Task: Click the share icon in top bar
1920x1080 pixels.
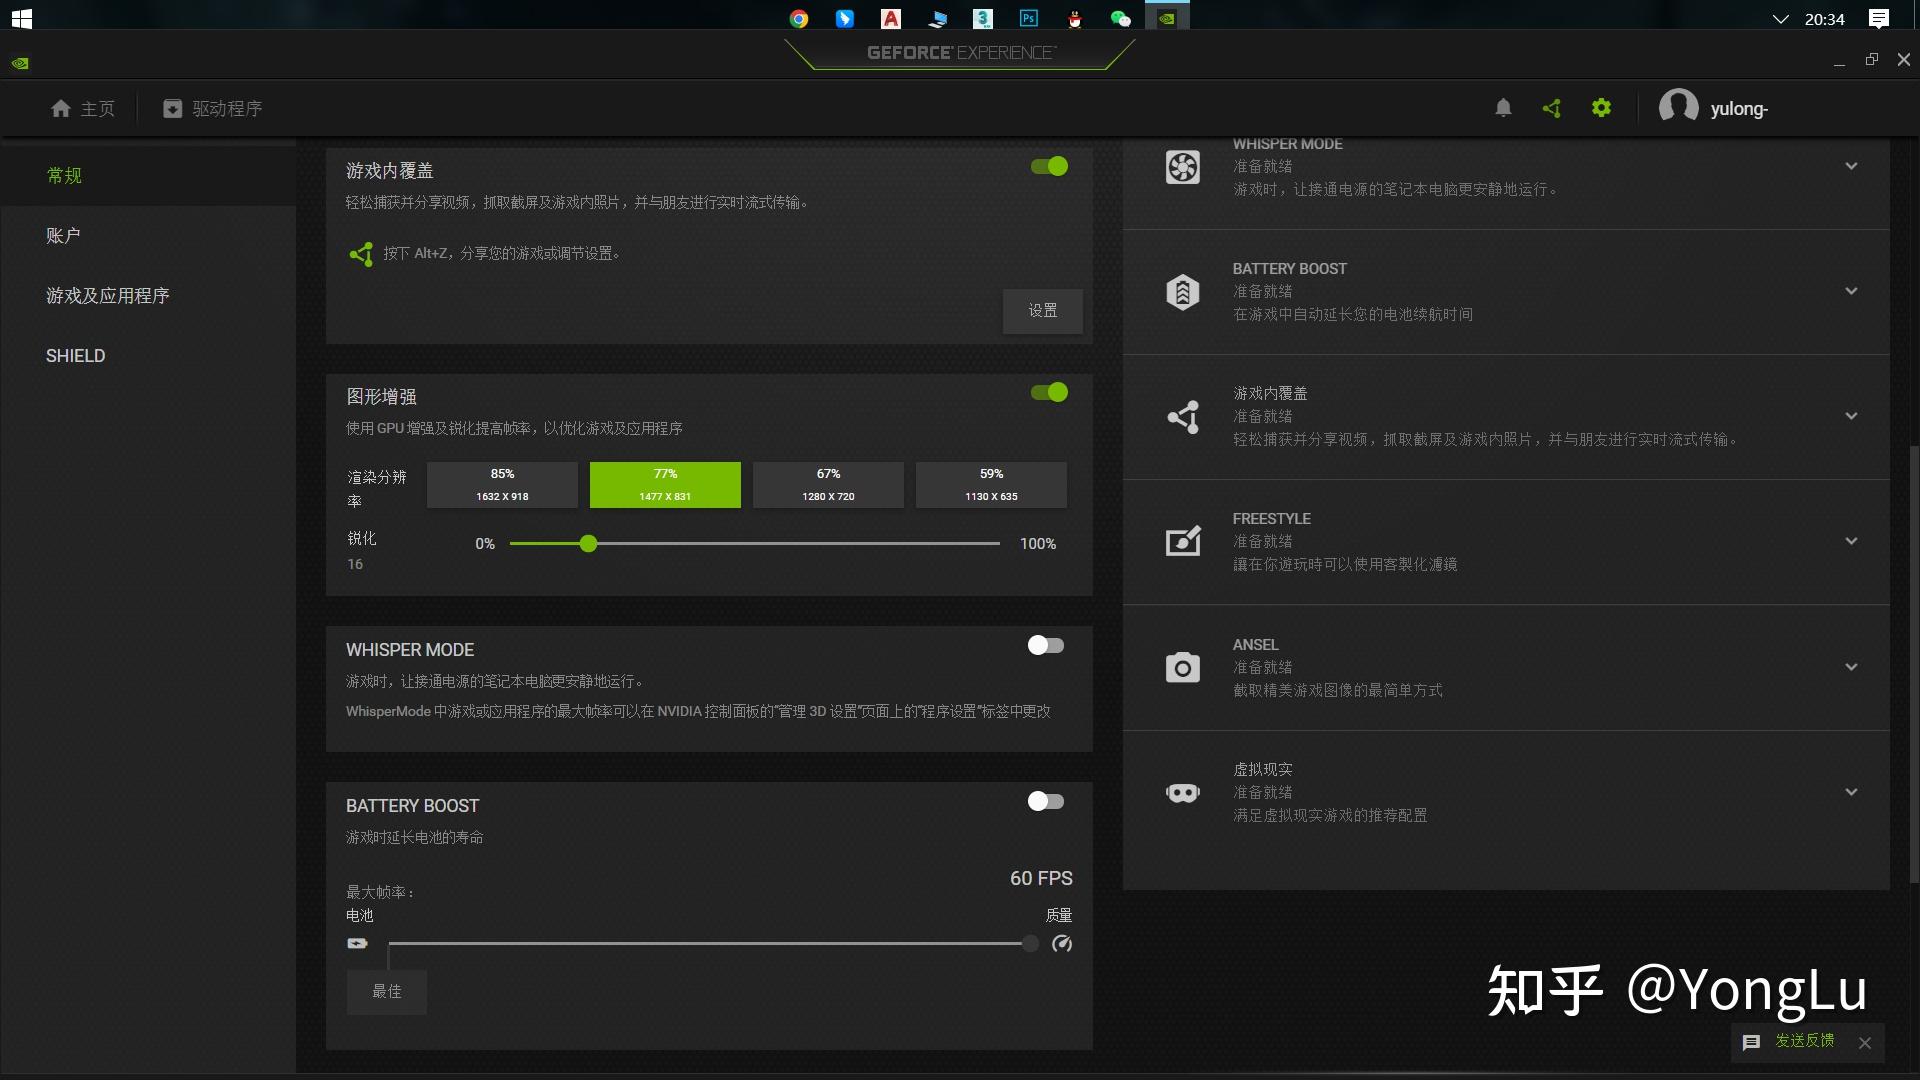Action: (1552, 108)
